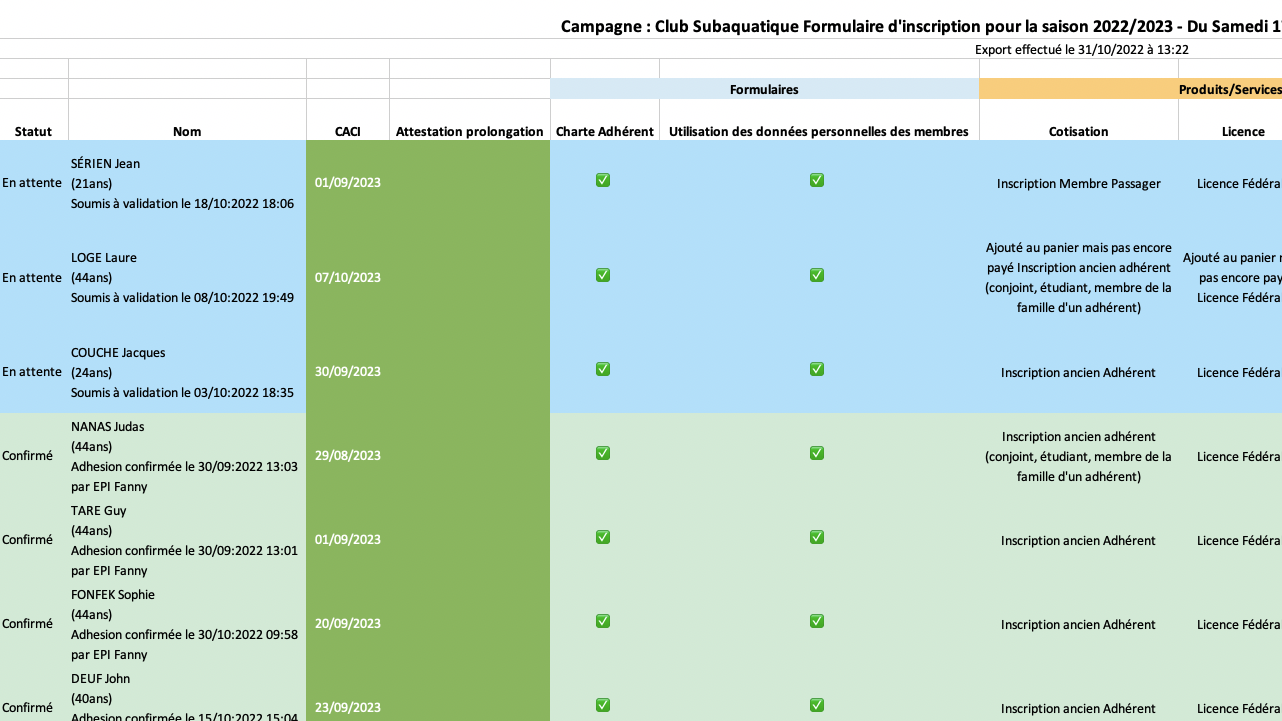1282x721 pixels.
Task: Select Charte Adhérent checkmark for DEUF John
Action: 603,705
